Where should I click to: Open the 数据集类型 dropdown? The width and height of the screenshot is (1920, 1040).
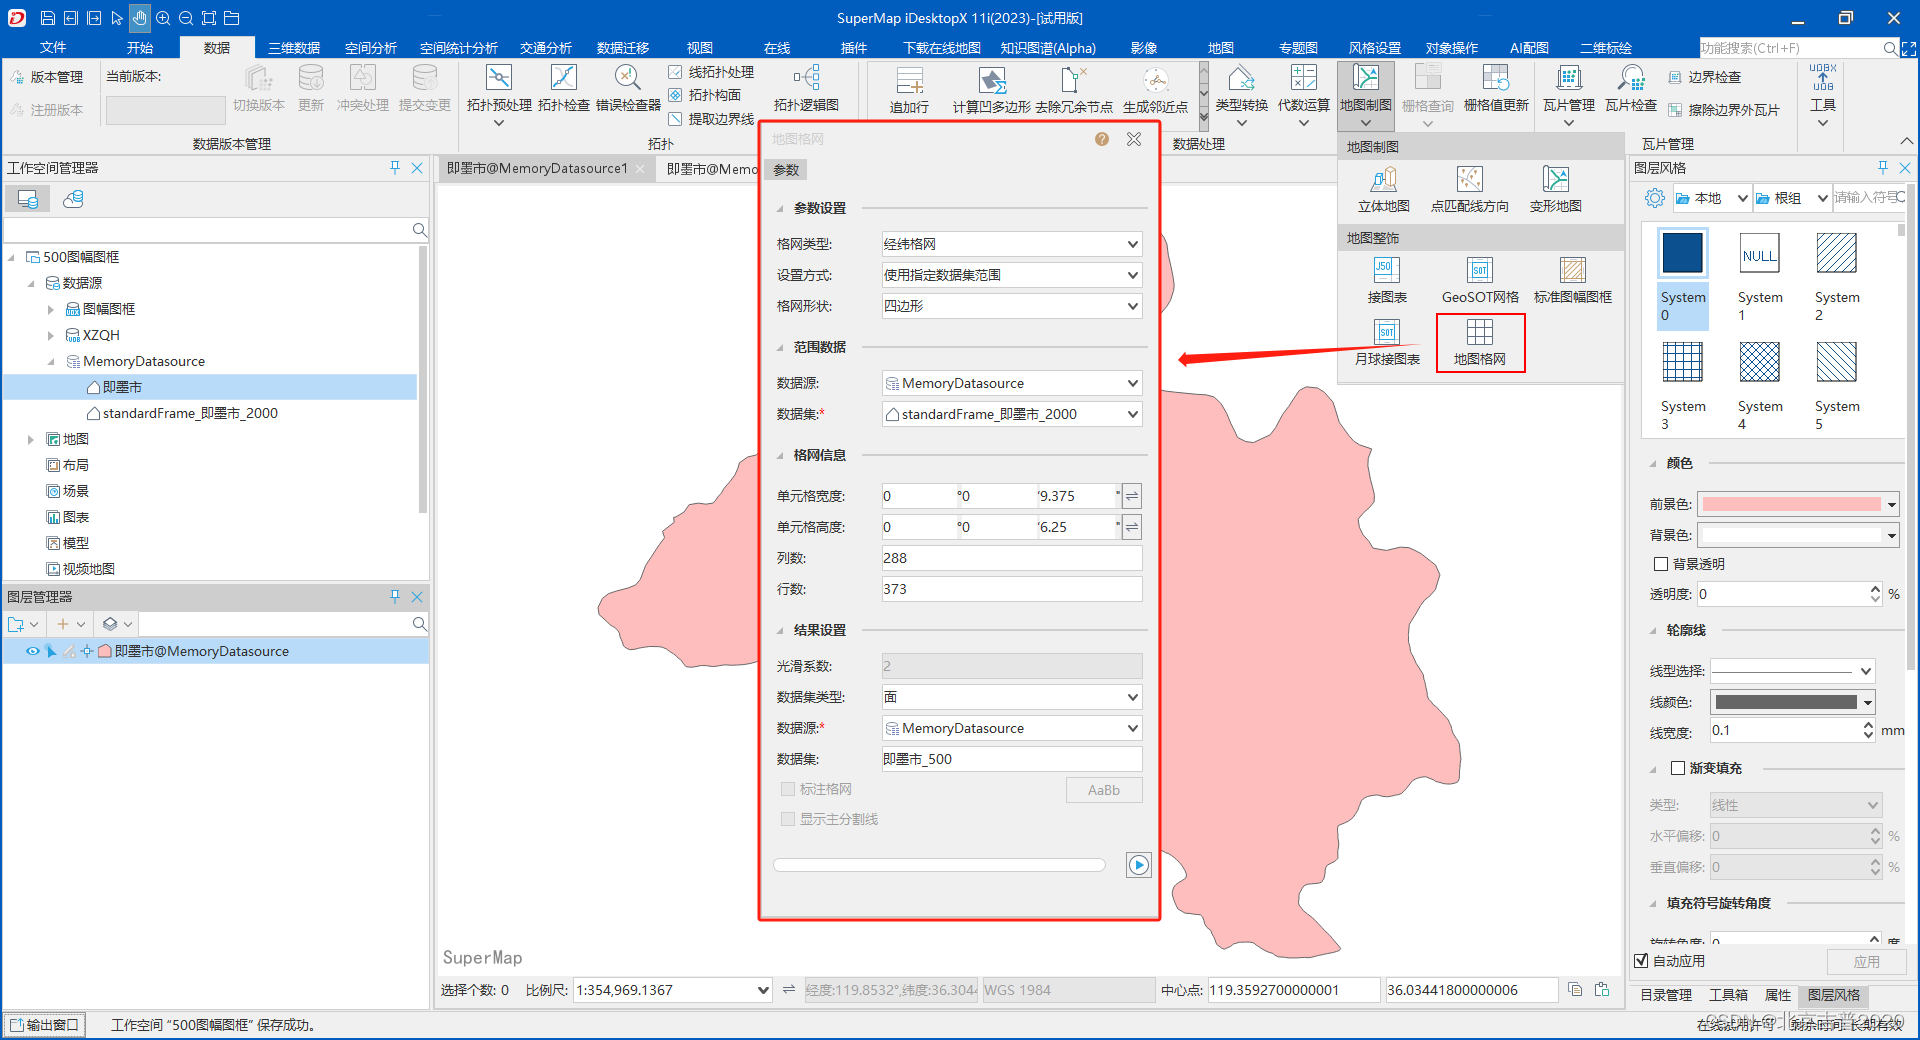click(1012, 697)
